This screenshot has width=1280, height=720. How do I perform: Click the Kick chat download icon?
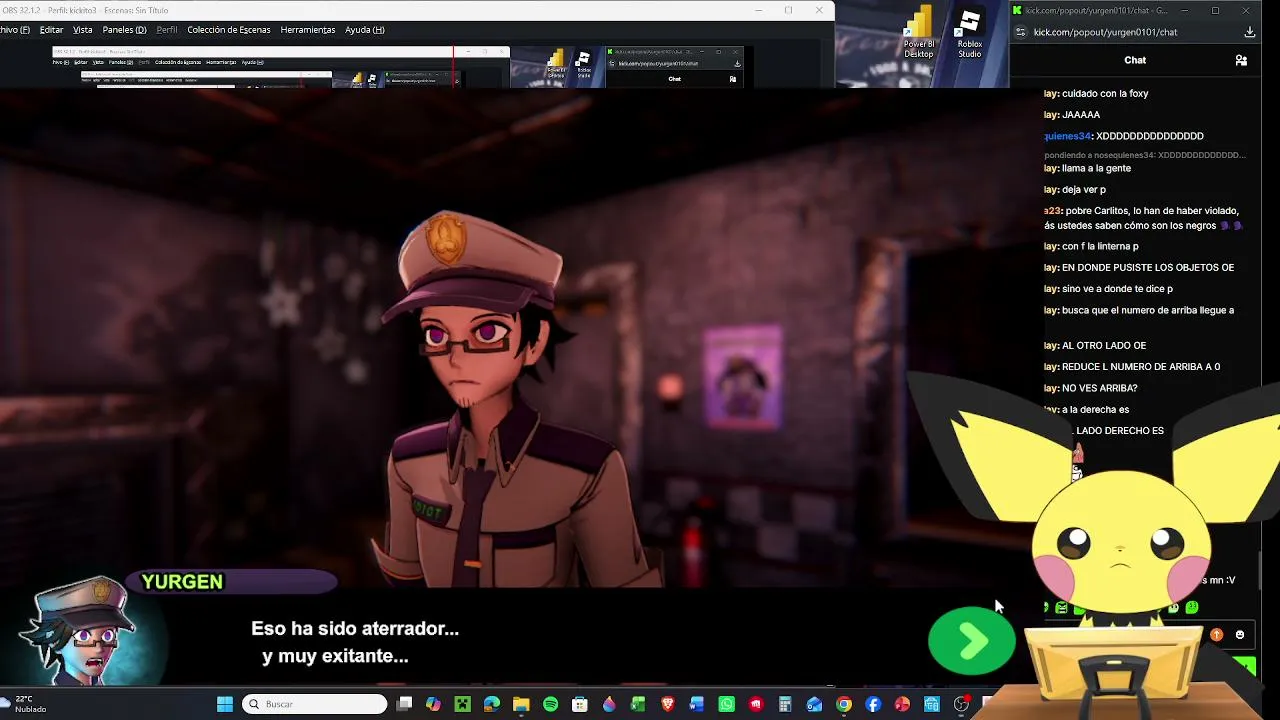pos(1249,32)
